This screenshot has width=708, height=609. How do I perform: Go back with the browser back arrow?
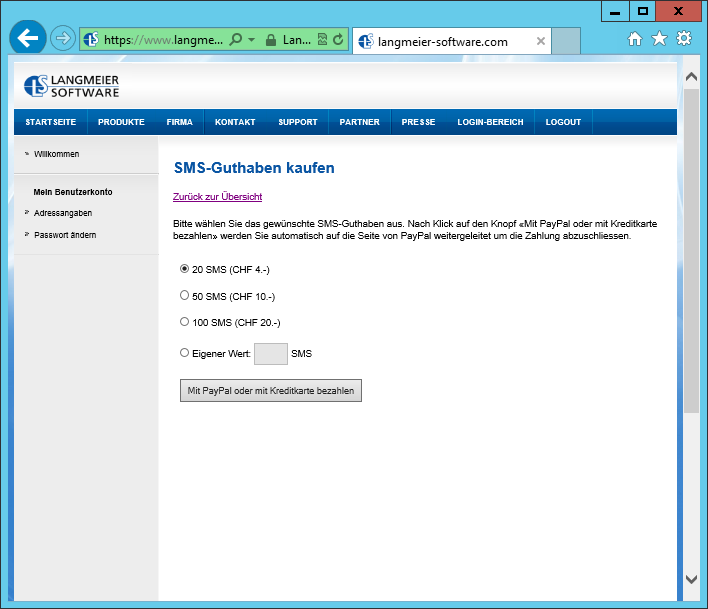[x=28, y=38]
